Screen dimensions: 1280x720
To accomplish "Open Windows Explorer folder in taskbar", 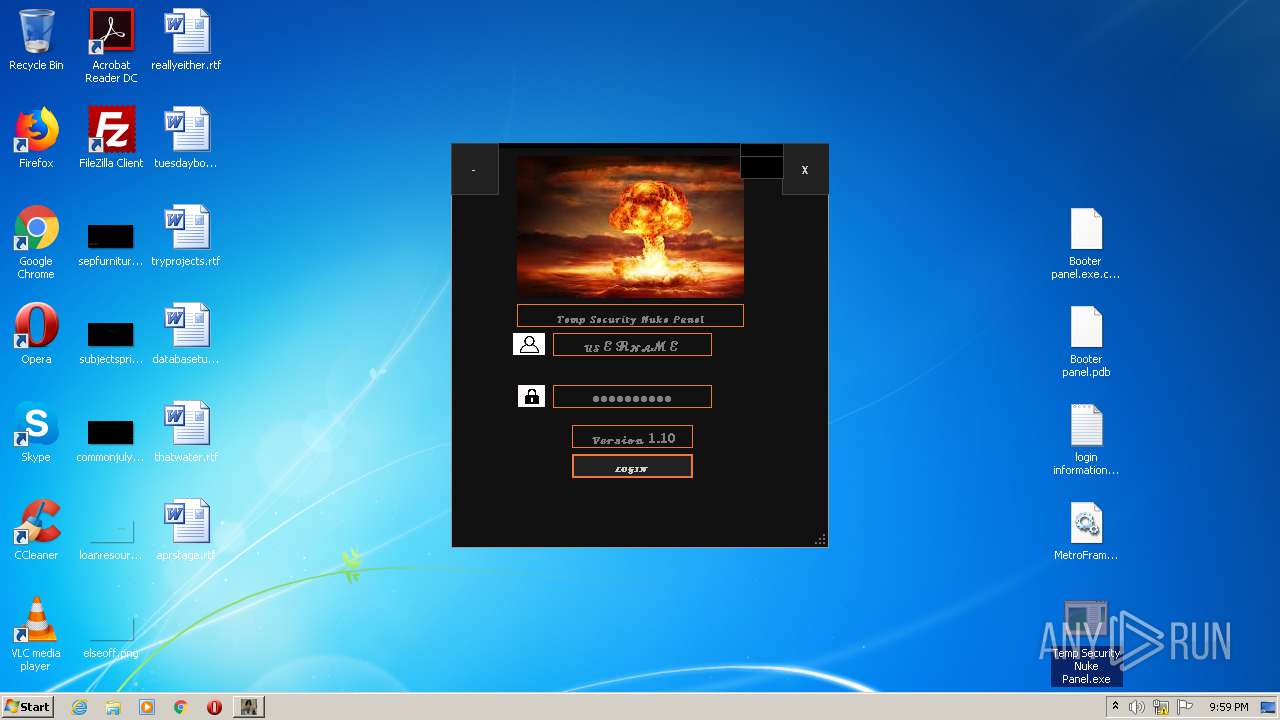I will pos(113,707).
